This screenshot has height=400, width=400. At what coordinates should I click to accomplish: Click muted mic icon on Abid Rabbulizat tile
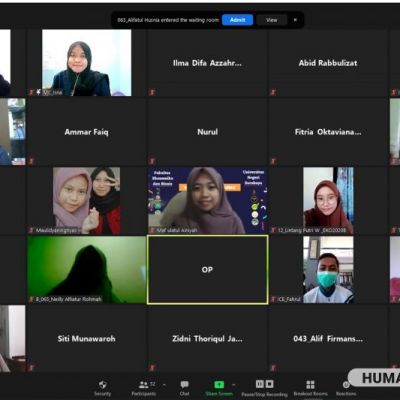[273, 92]
